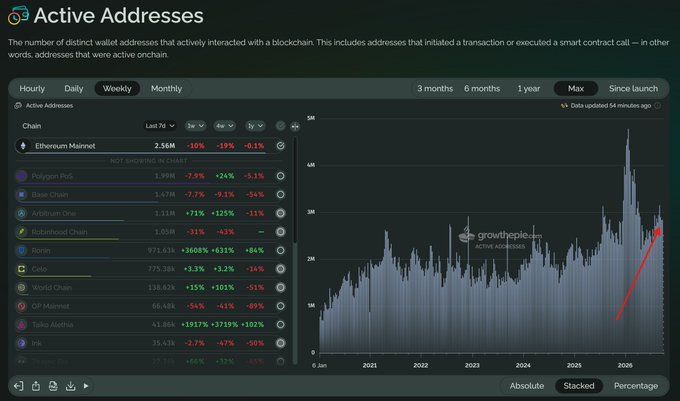Open the 1w change column dropdown
The image size is (680, 401).
pyautogui.click(x=195, y=126)
